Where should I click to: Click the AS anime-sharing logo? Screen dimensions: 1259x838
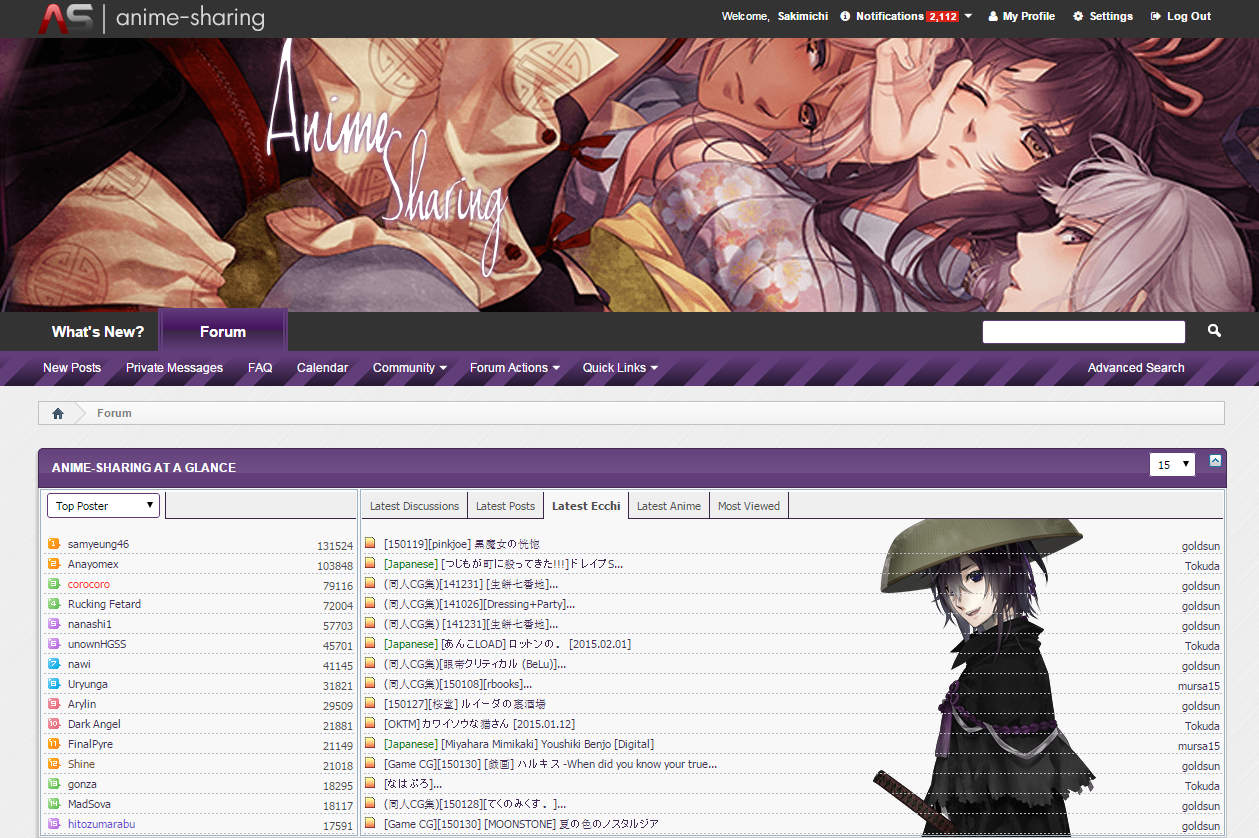152,18
